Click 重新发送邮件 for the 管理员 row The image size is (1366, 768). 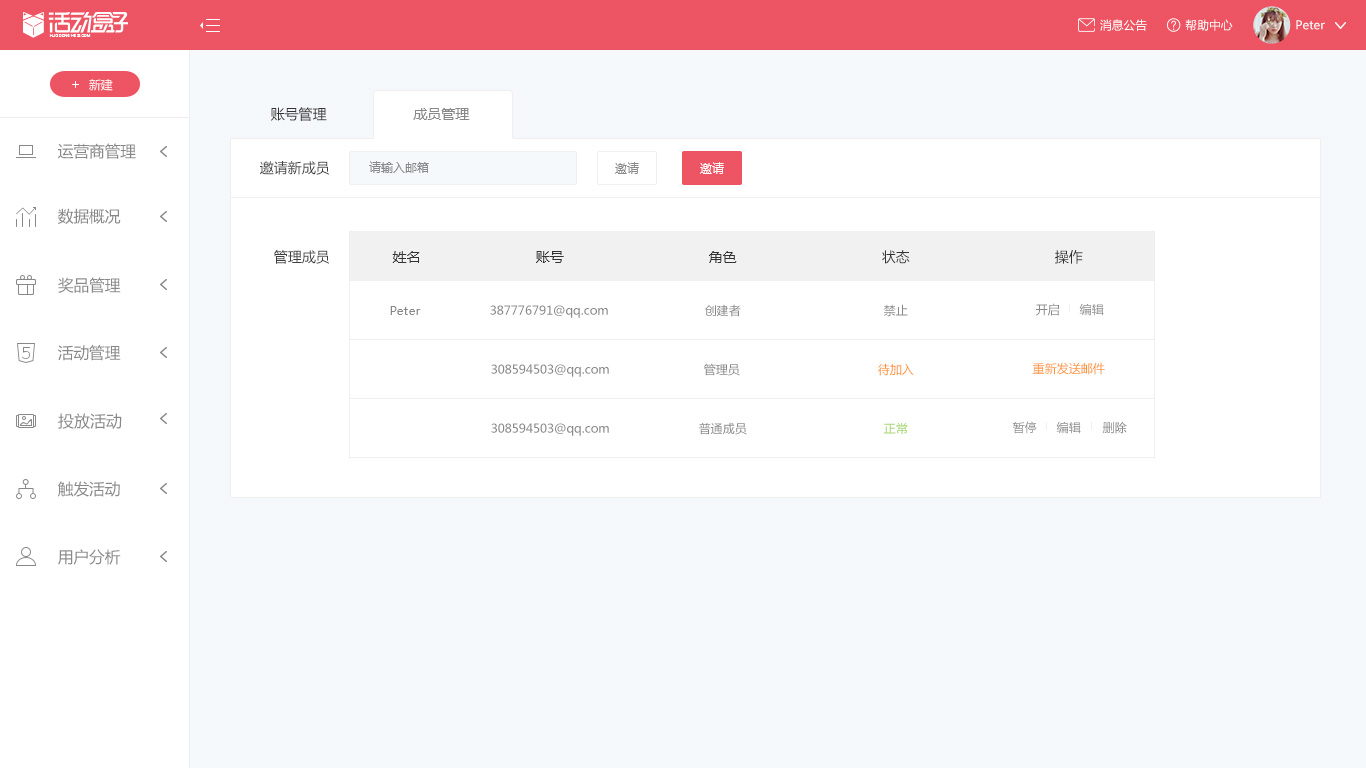(x=1068, y=369)
